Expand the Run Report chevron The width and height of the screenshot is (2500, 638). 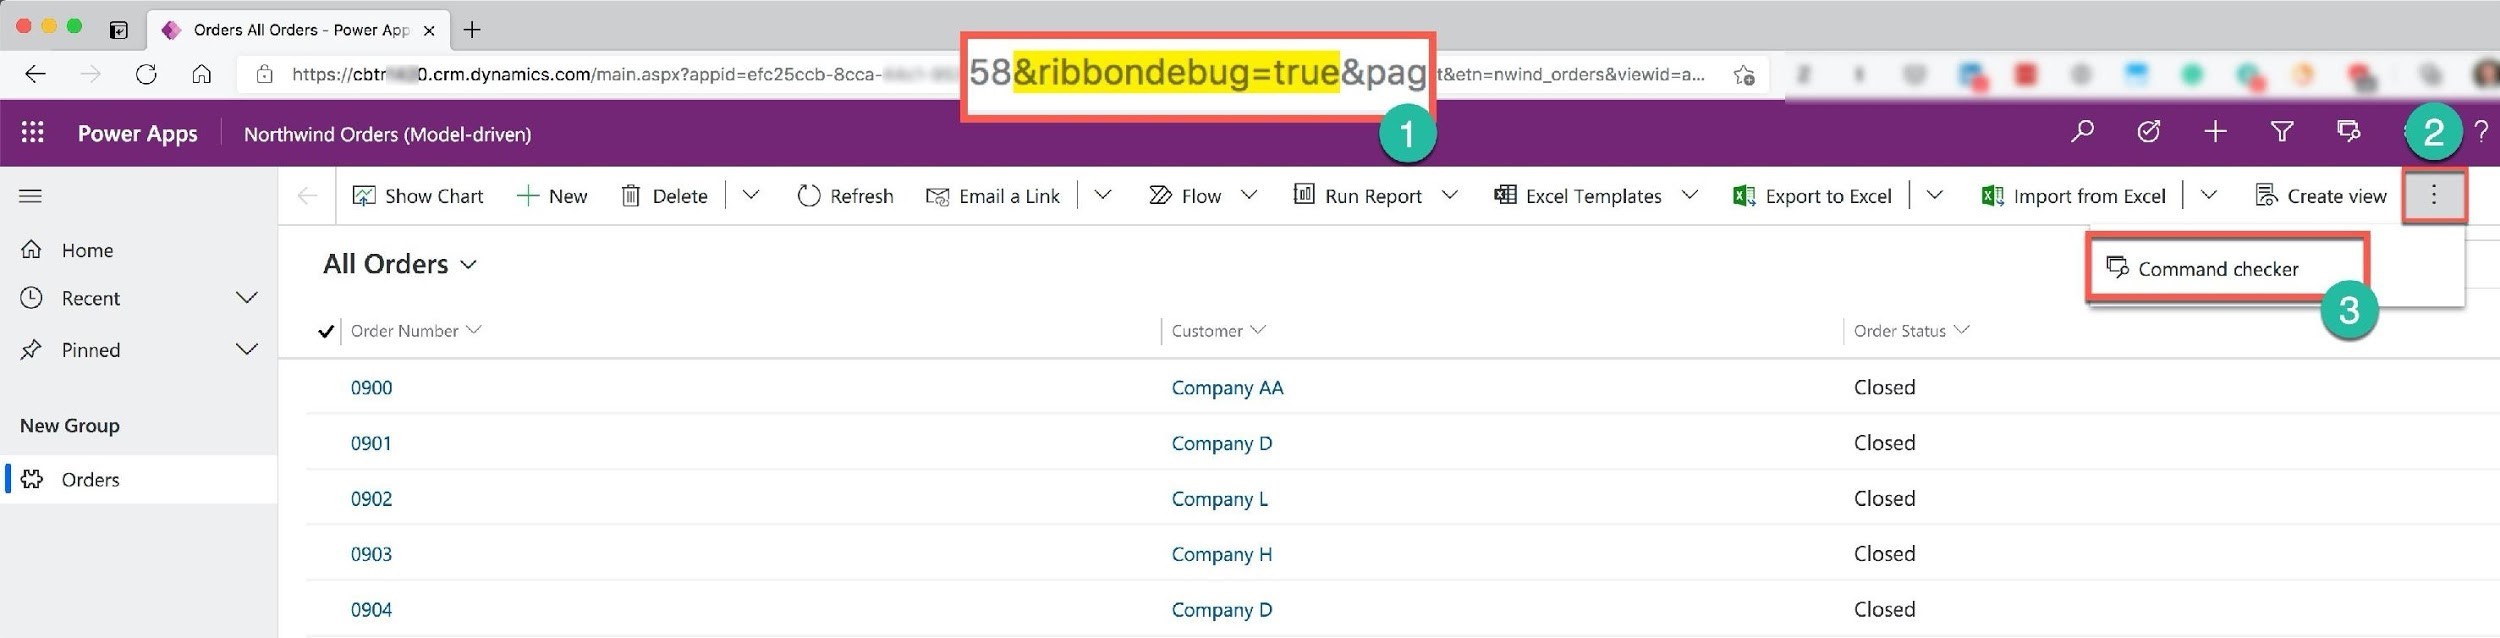point(1450,195)
